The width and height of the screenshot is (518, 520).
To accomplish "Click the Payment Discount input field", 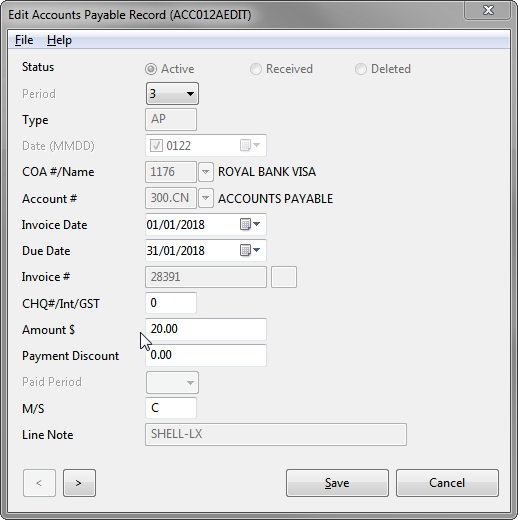I will [x=206, y=355].
